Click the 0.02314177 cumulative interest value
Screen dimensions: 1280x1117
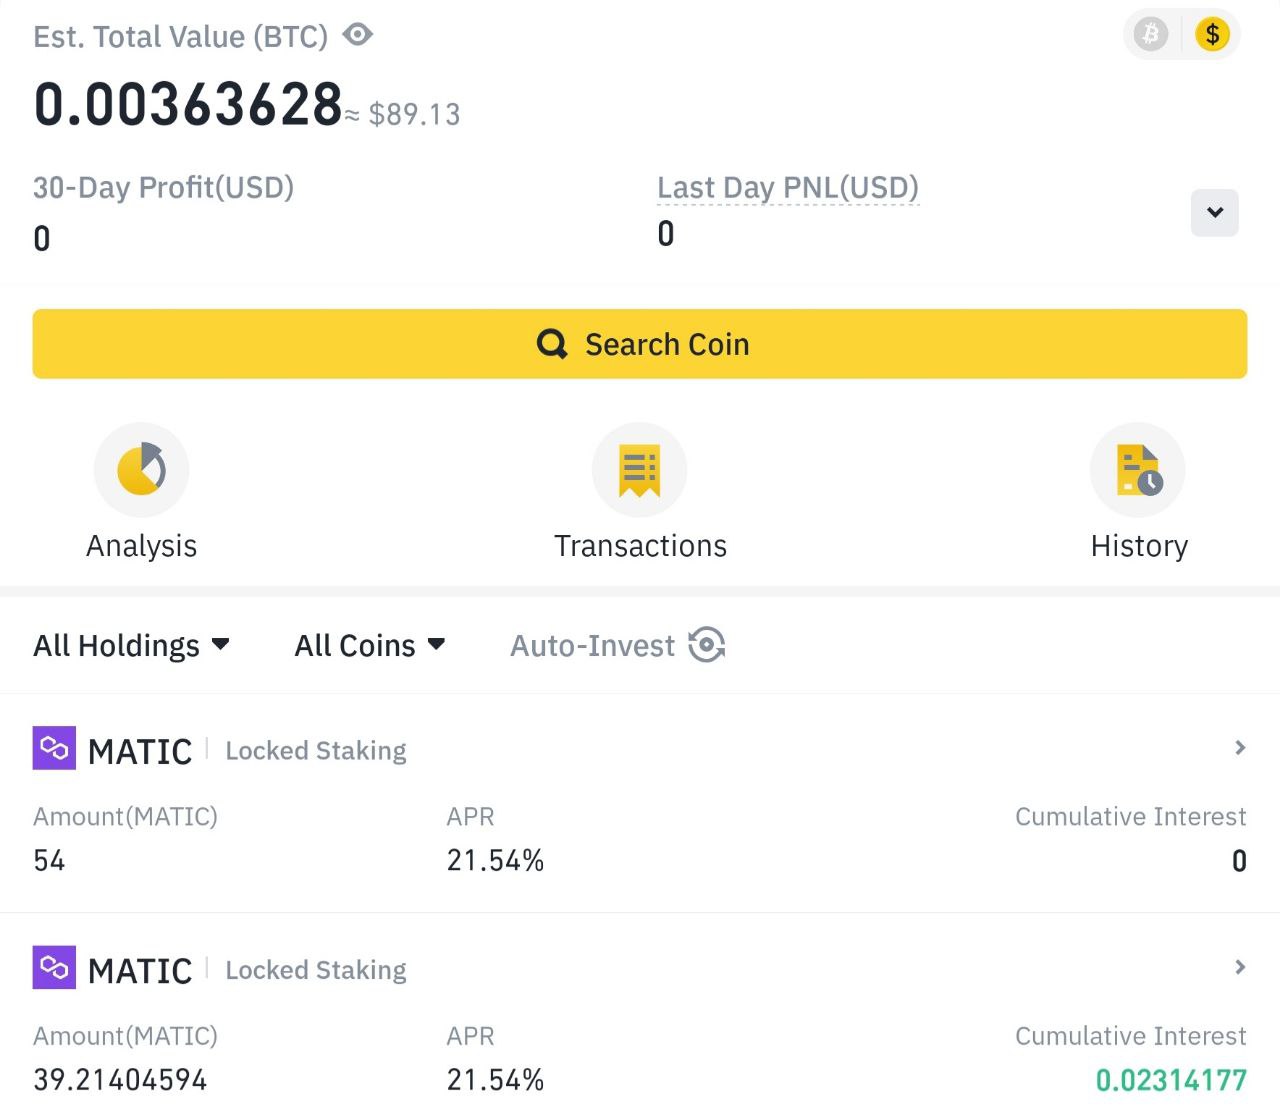point(1171,1080)
